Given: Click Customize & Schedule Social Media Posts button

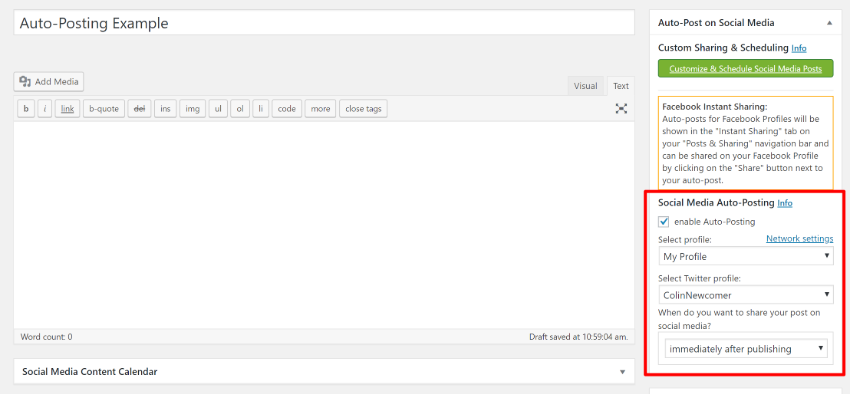Looking at the screenshot, I should [745, 69].
